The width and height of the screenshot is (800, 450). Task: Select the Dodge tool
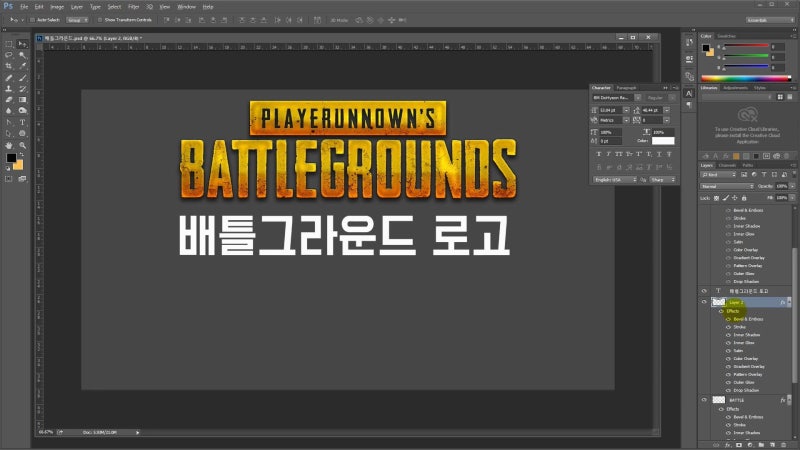22,111
